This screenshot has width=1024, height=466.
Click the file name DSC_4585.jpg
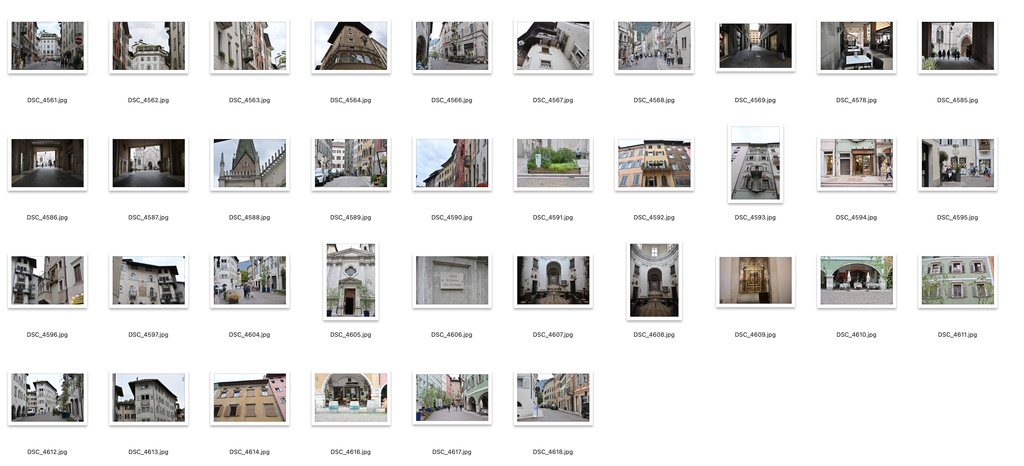(958, 101)
